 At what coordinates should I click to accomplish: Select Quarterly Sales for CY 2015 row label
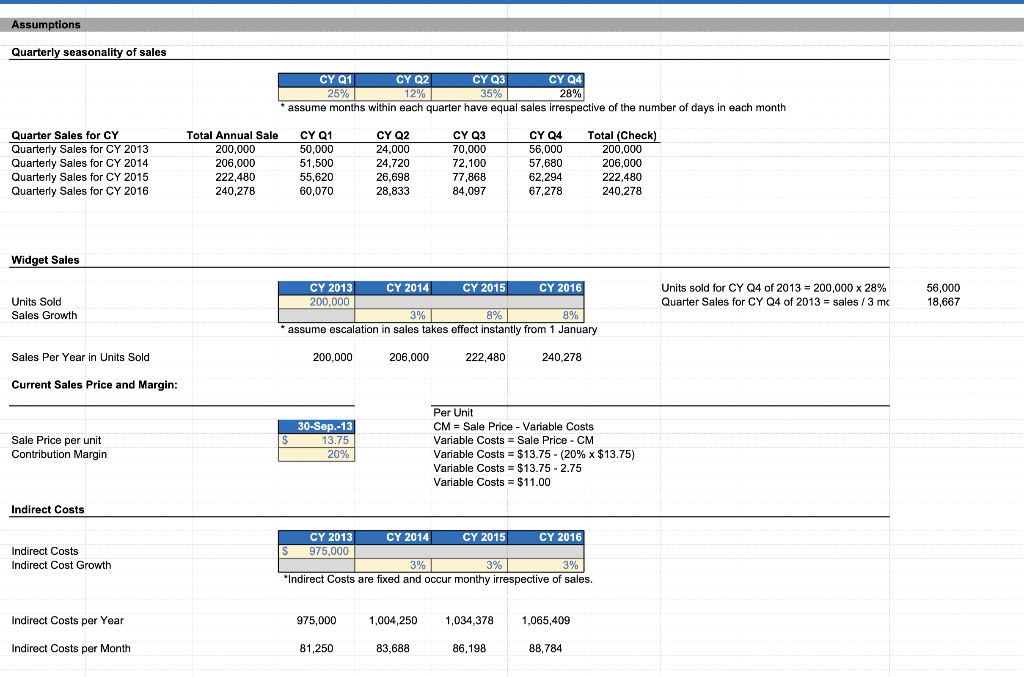point(80,178)
